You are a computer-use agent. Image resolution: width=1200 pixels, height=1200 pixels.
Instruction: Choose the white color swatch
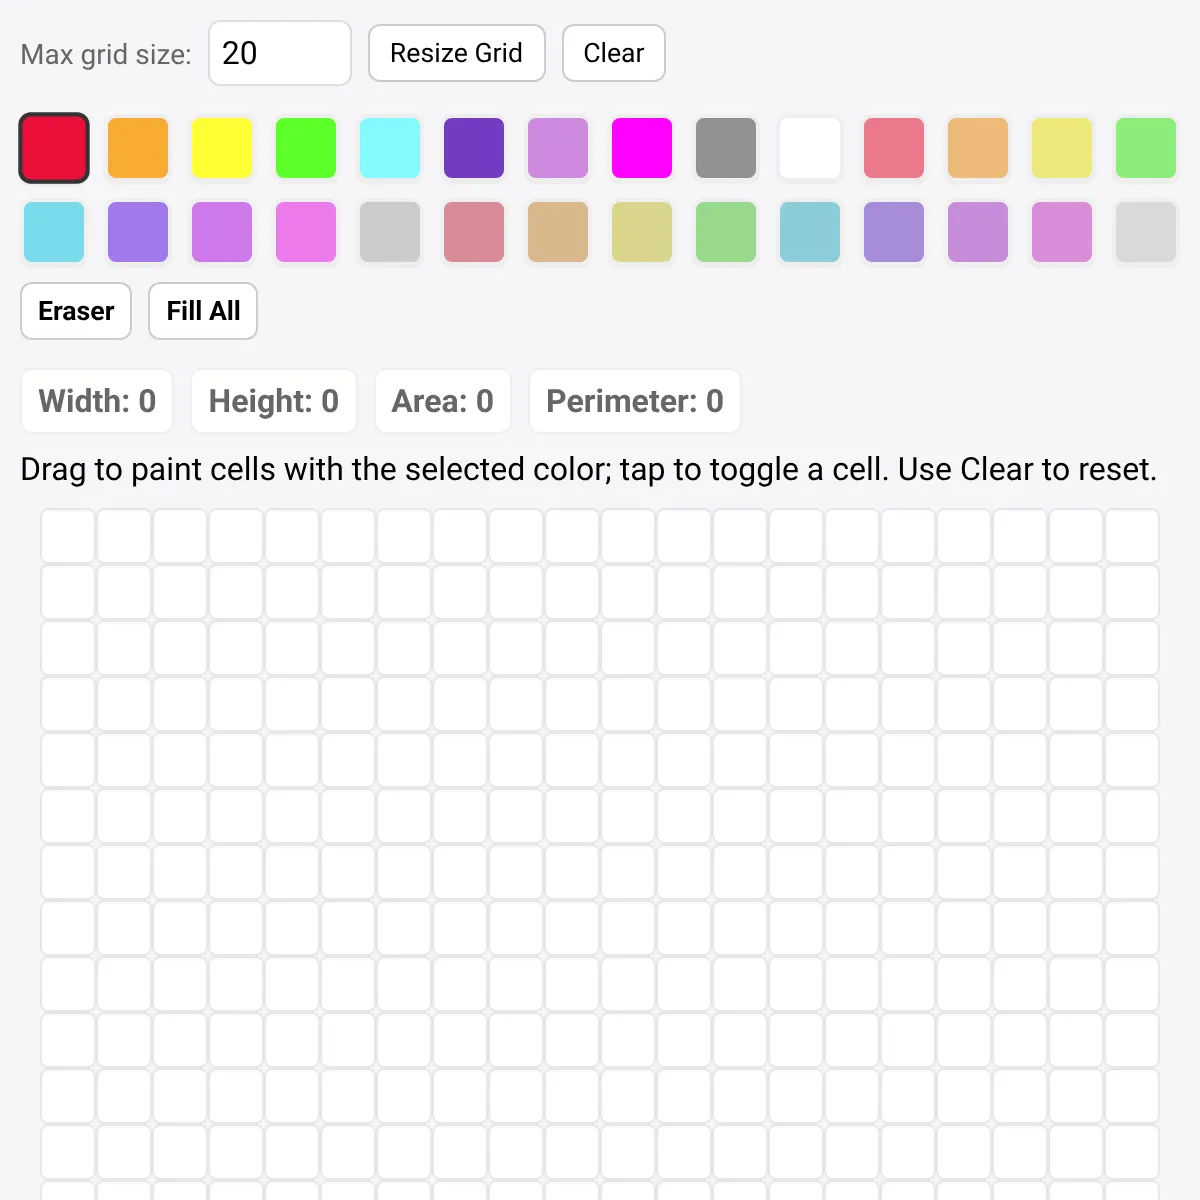810,148
